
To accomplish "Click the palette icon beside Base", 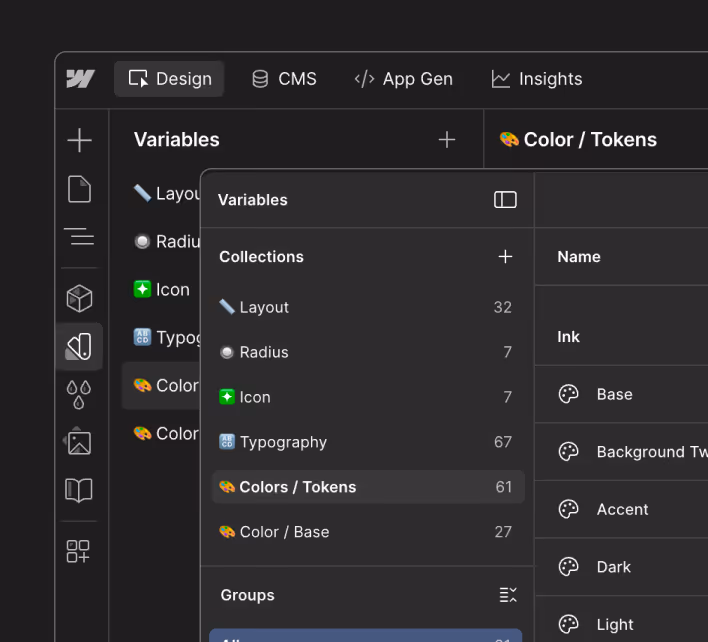I will 568,394.
